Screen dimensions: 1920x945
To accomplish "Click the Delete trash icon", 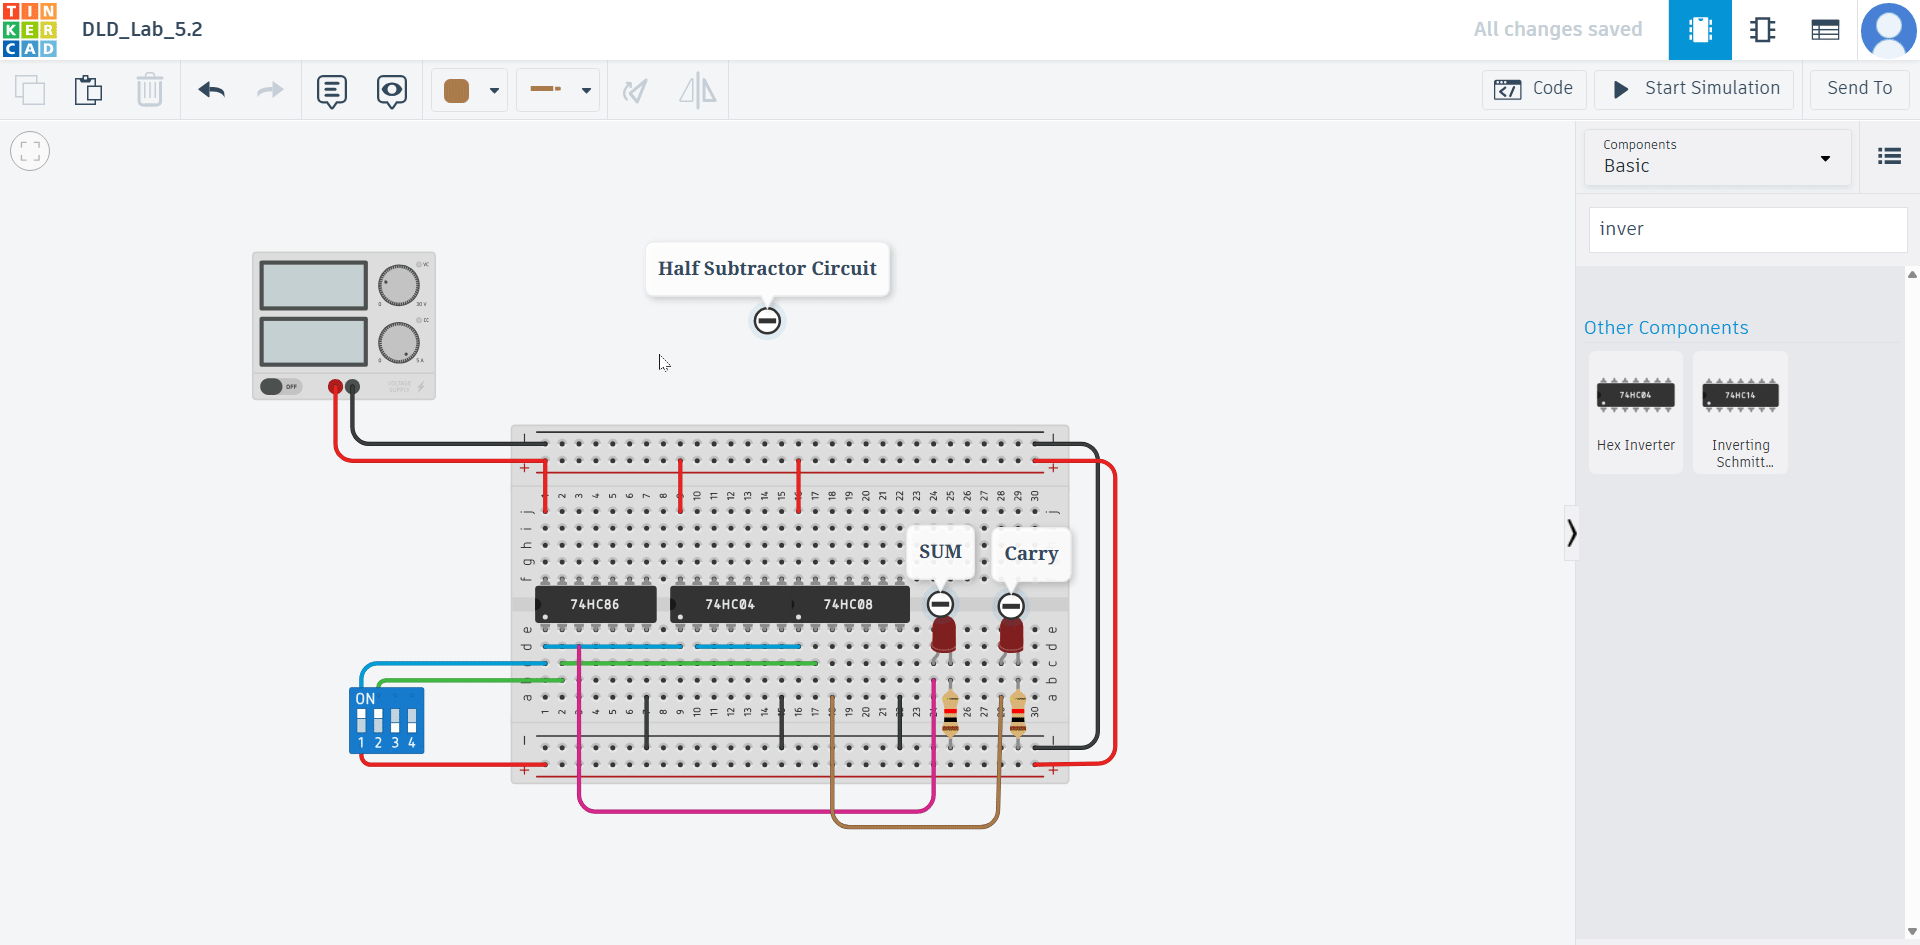I will [x=149, y=90].
